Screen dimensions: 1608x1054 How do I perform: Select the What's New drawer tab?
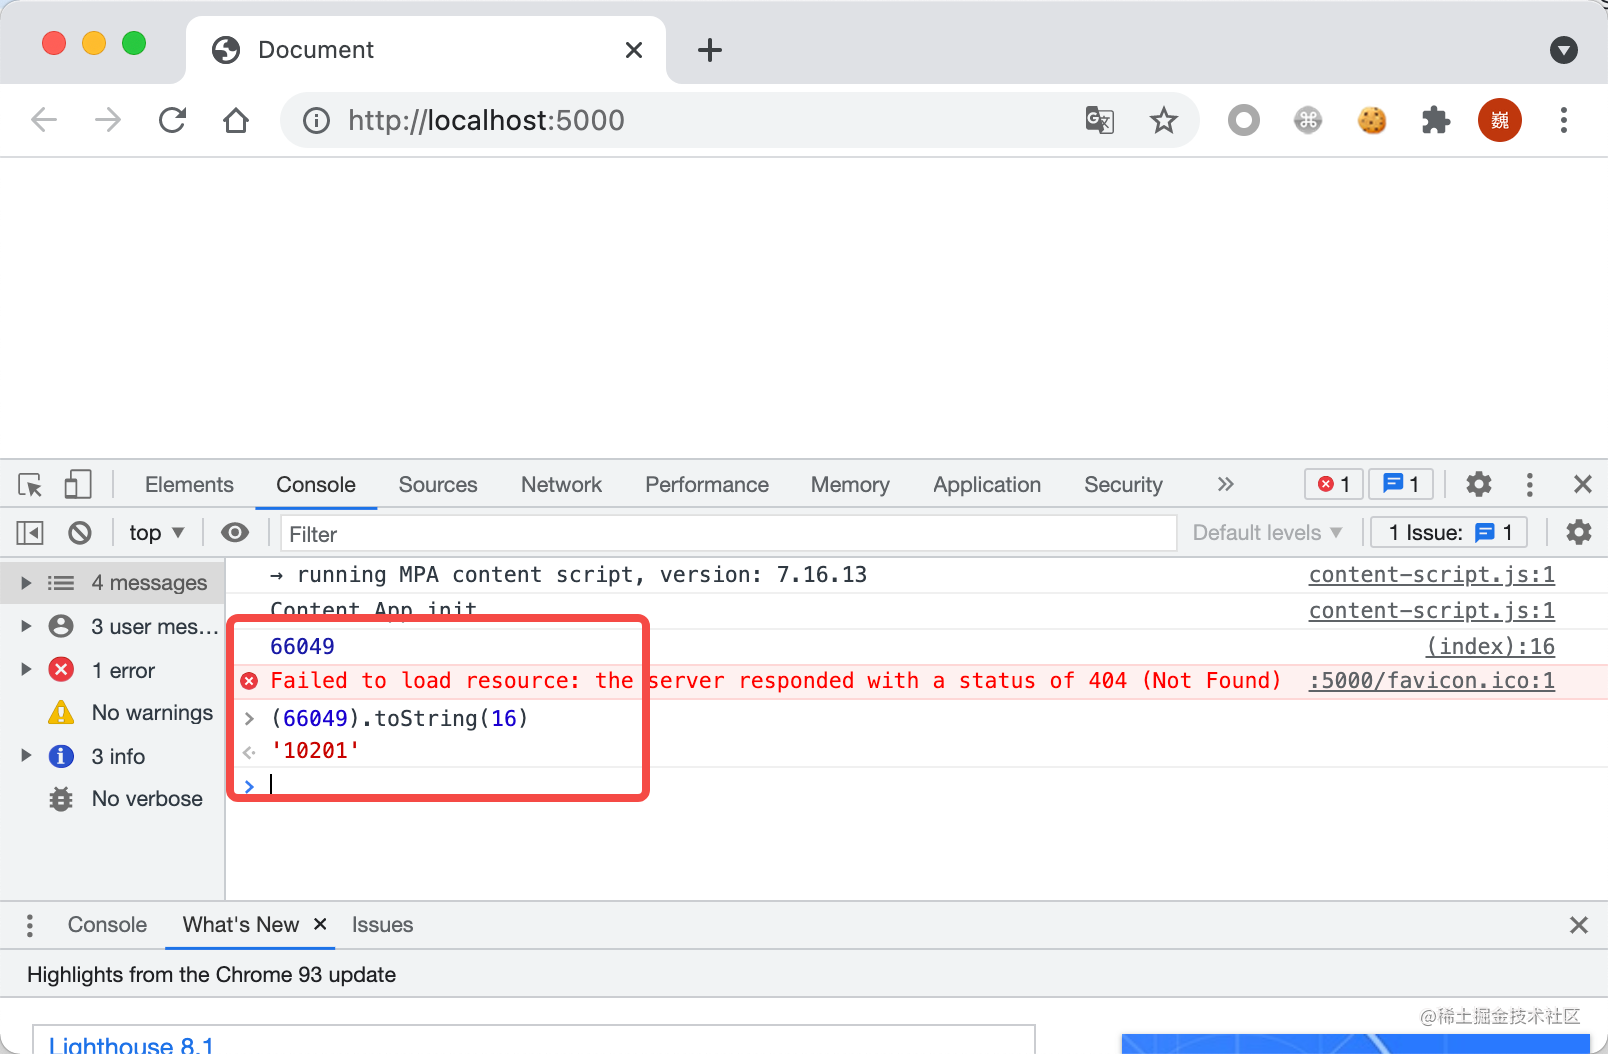pyautogui.click(x=241, y=926)
